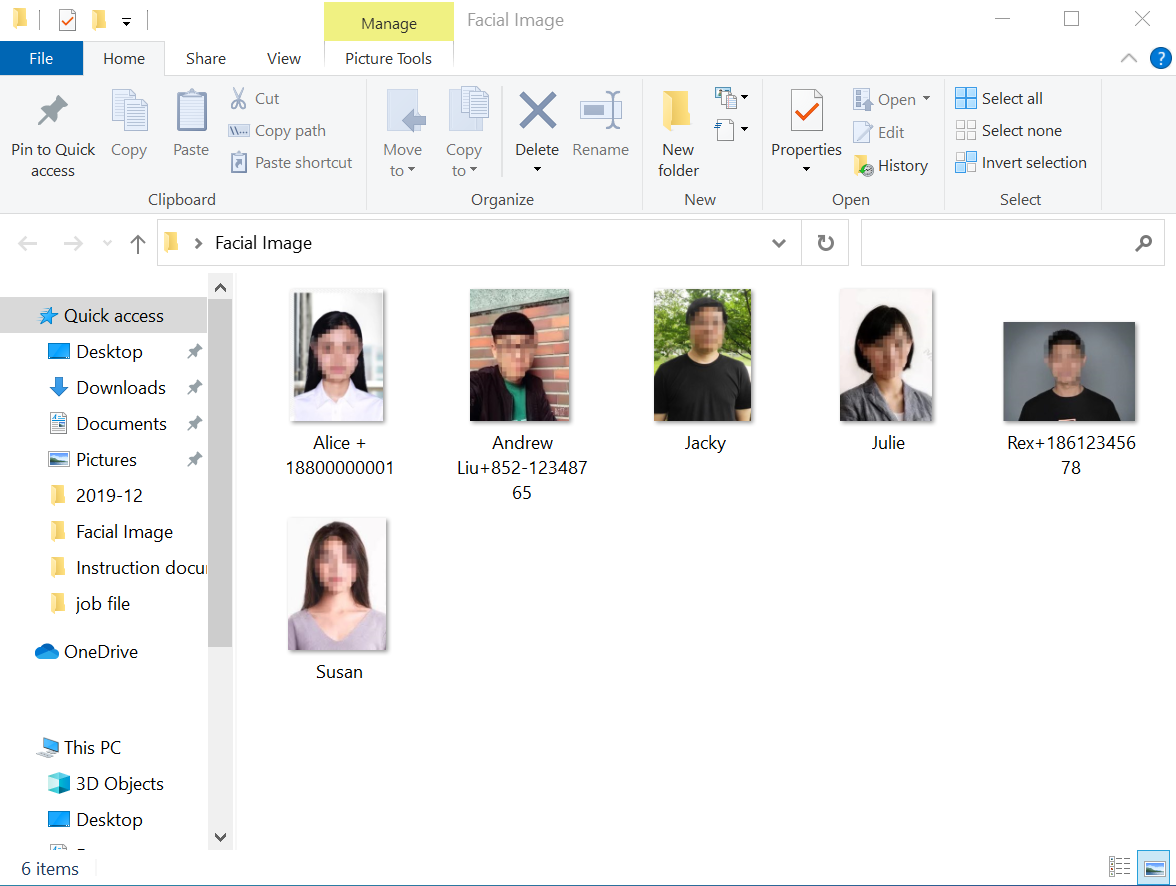
Task: Click the Rename icon in Organize group
Action: (600, 111)
